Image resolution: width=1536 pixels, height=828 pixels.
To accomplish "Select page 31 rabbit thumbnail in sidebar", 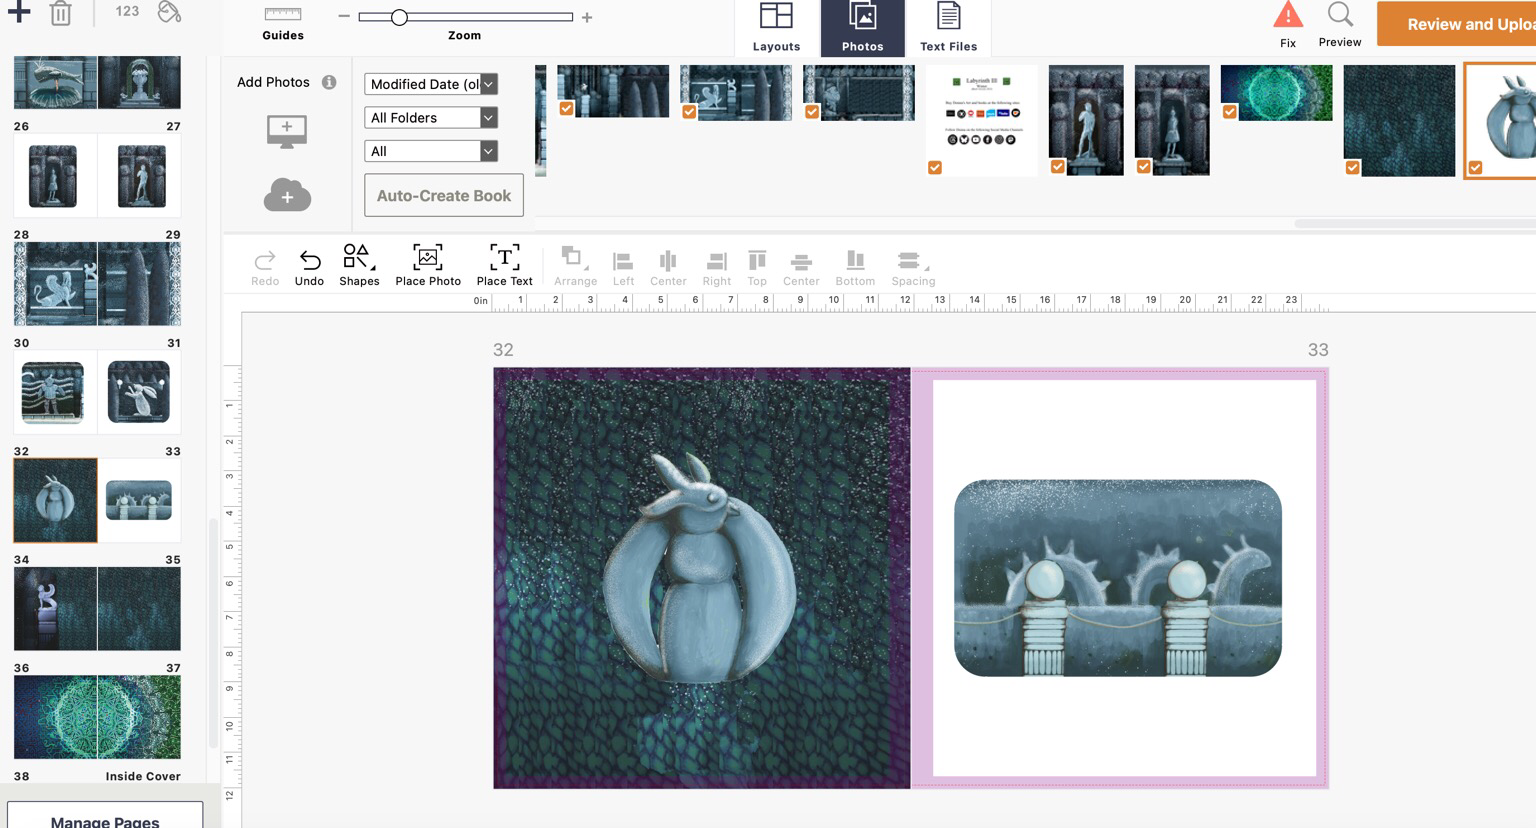I will [139, 392].
